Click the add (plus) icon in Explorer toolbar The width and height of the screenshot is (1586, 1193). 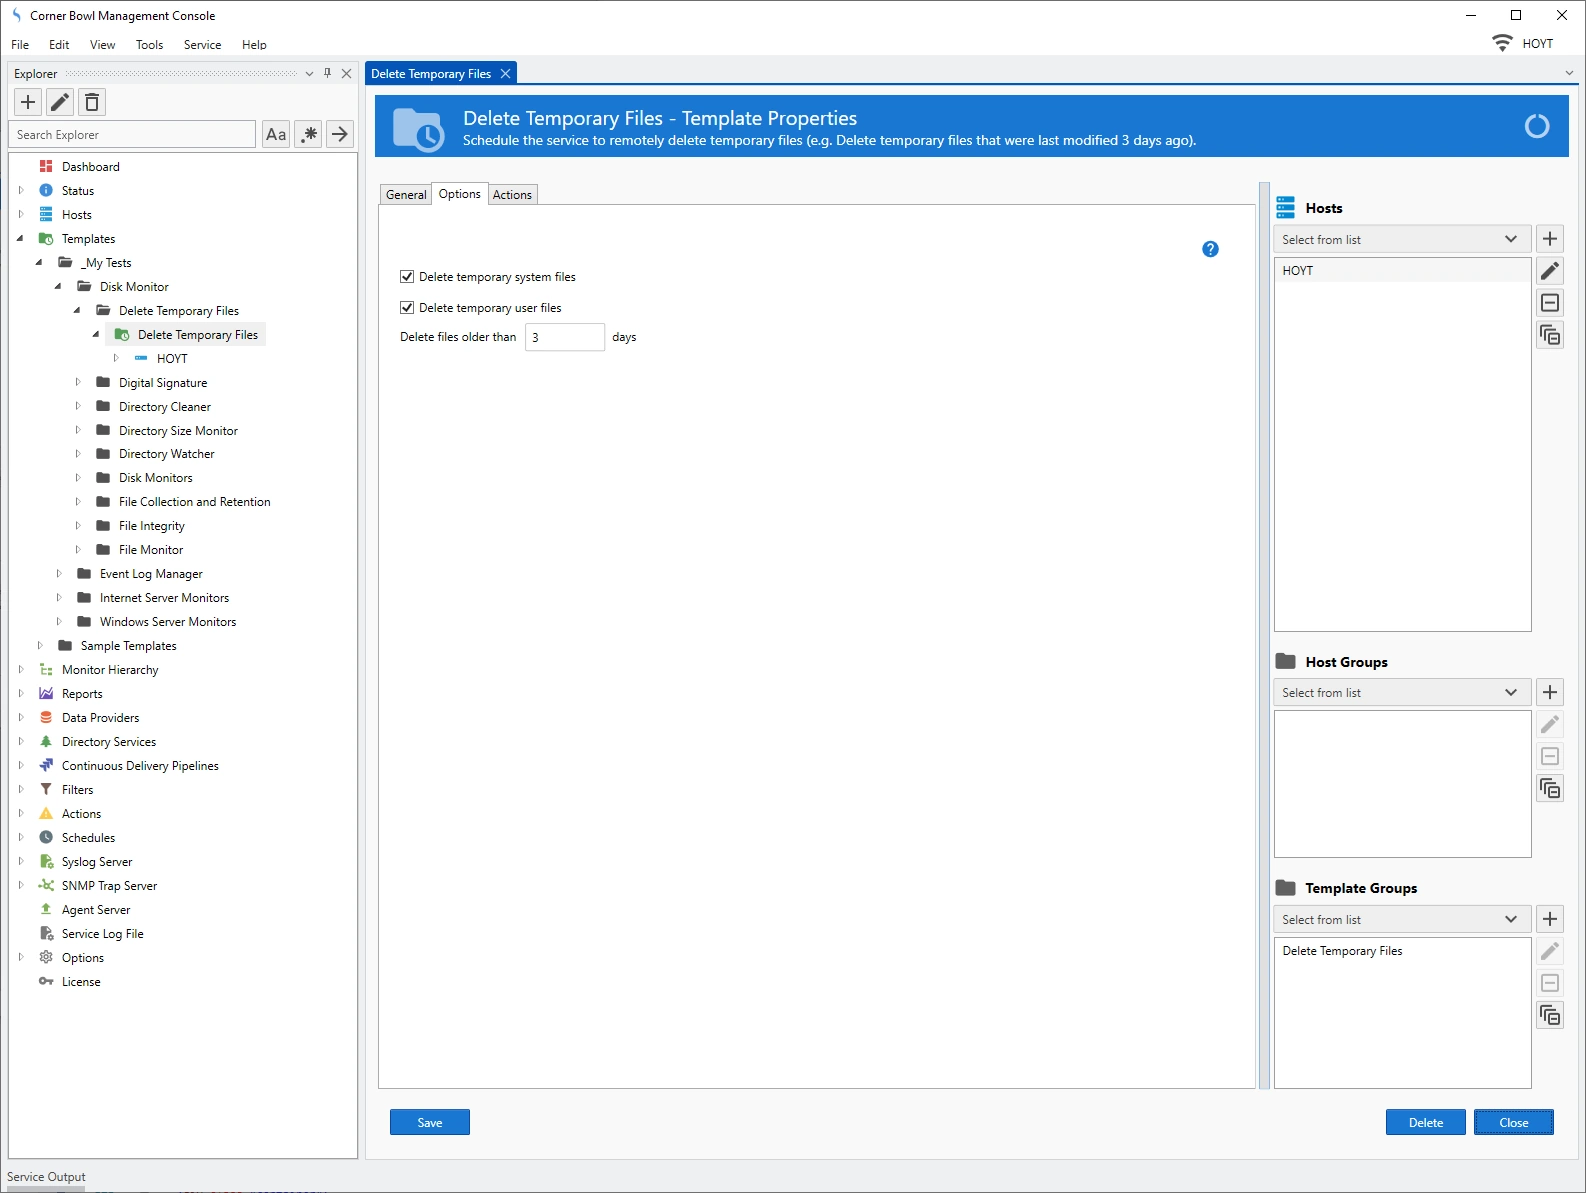click(x=28, y=102)
